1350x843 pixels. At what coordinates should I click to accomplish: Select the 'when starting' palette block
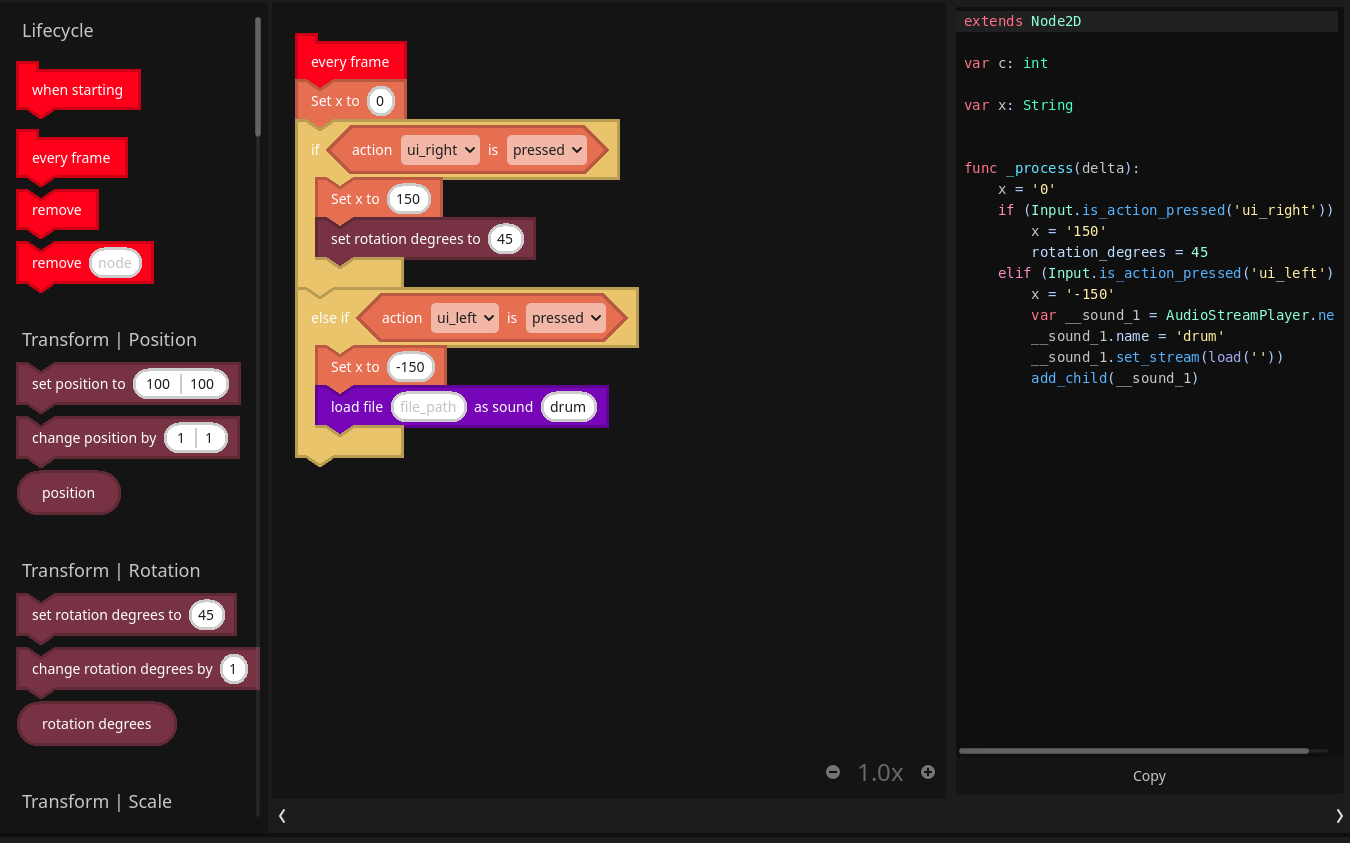tap(77, 90)
